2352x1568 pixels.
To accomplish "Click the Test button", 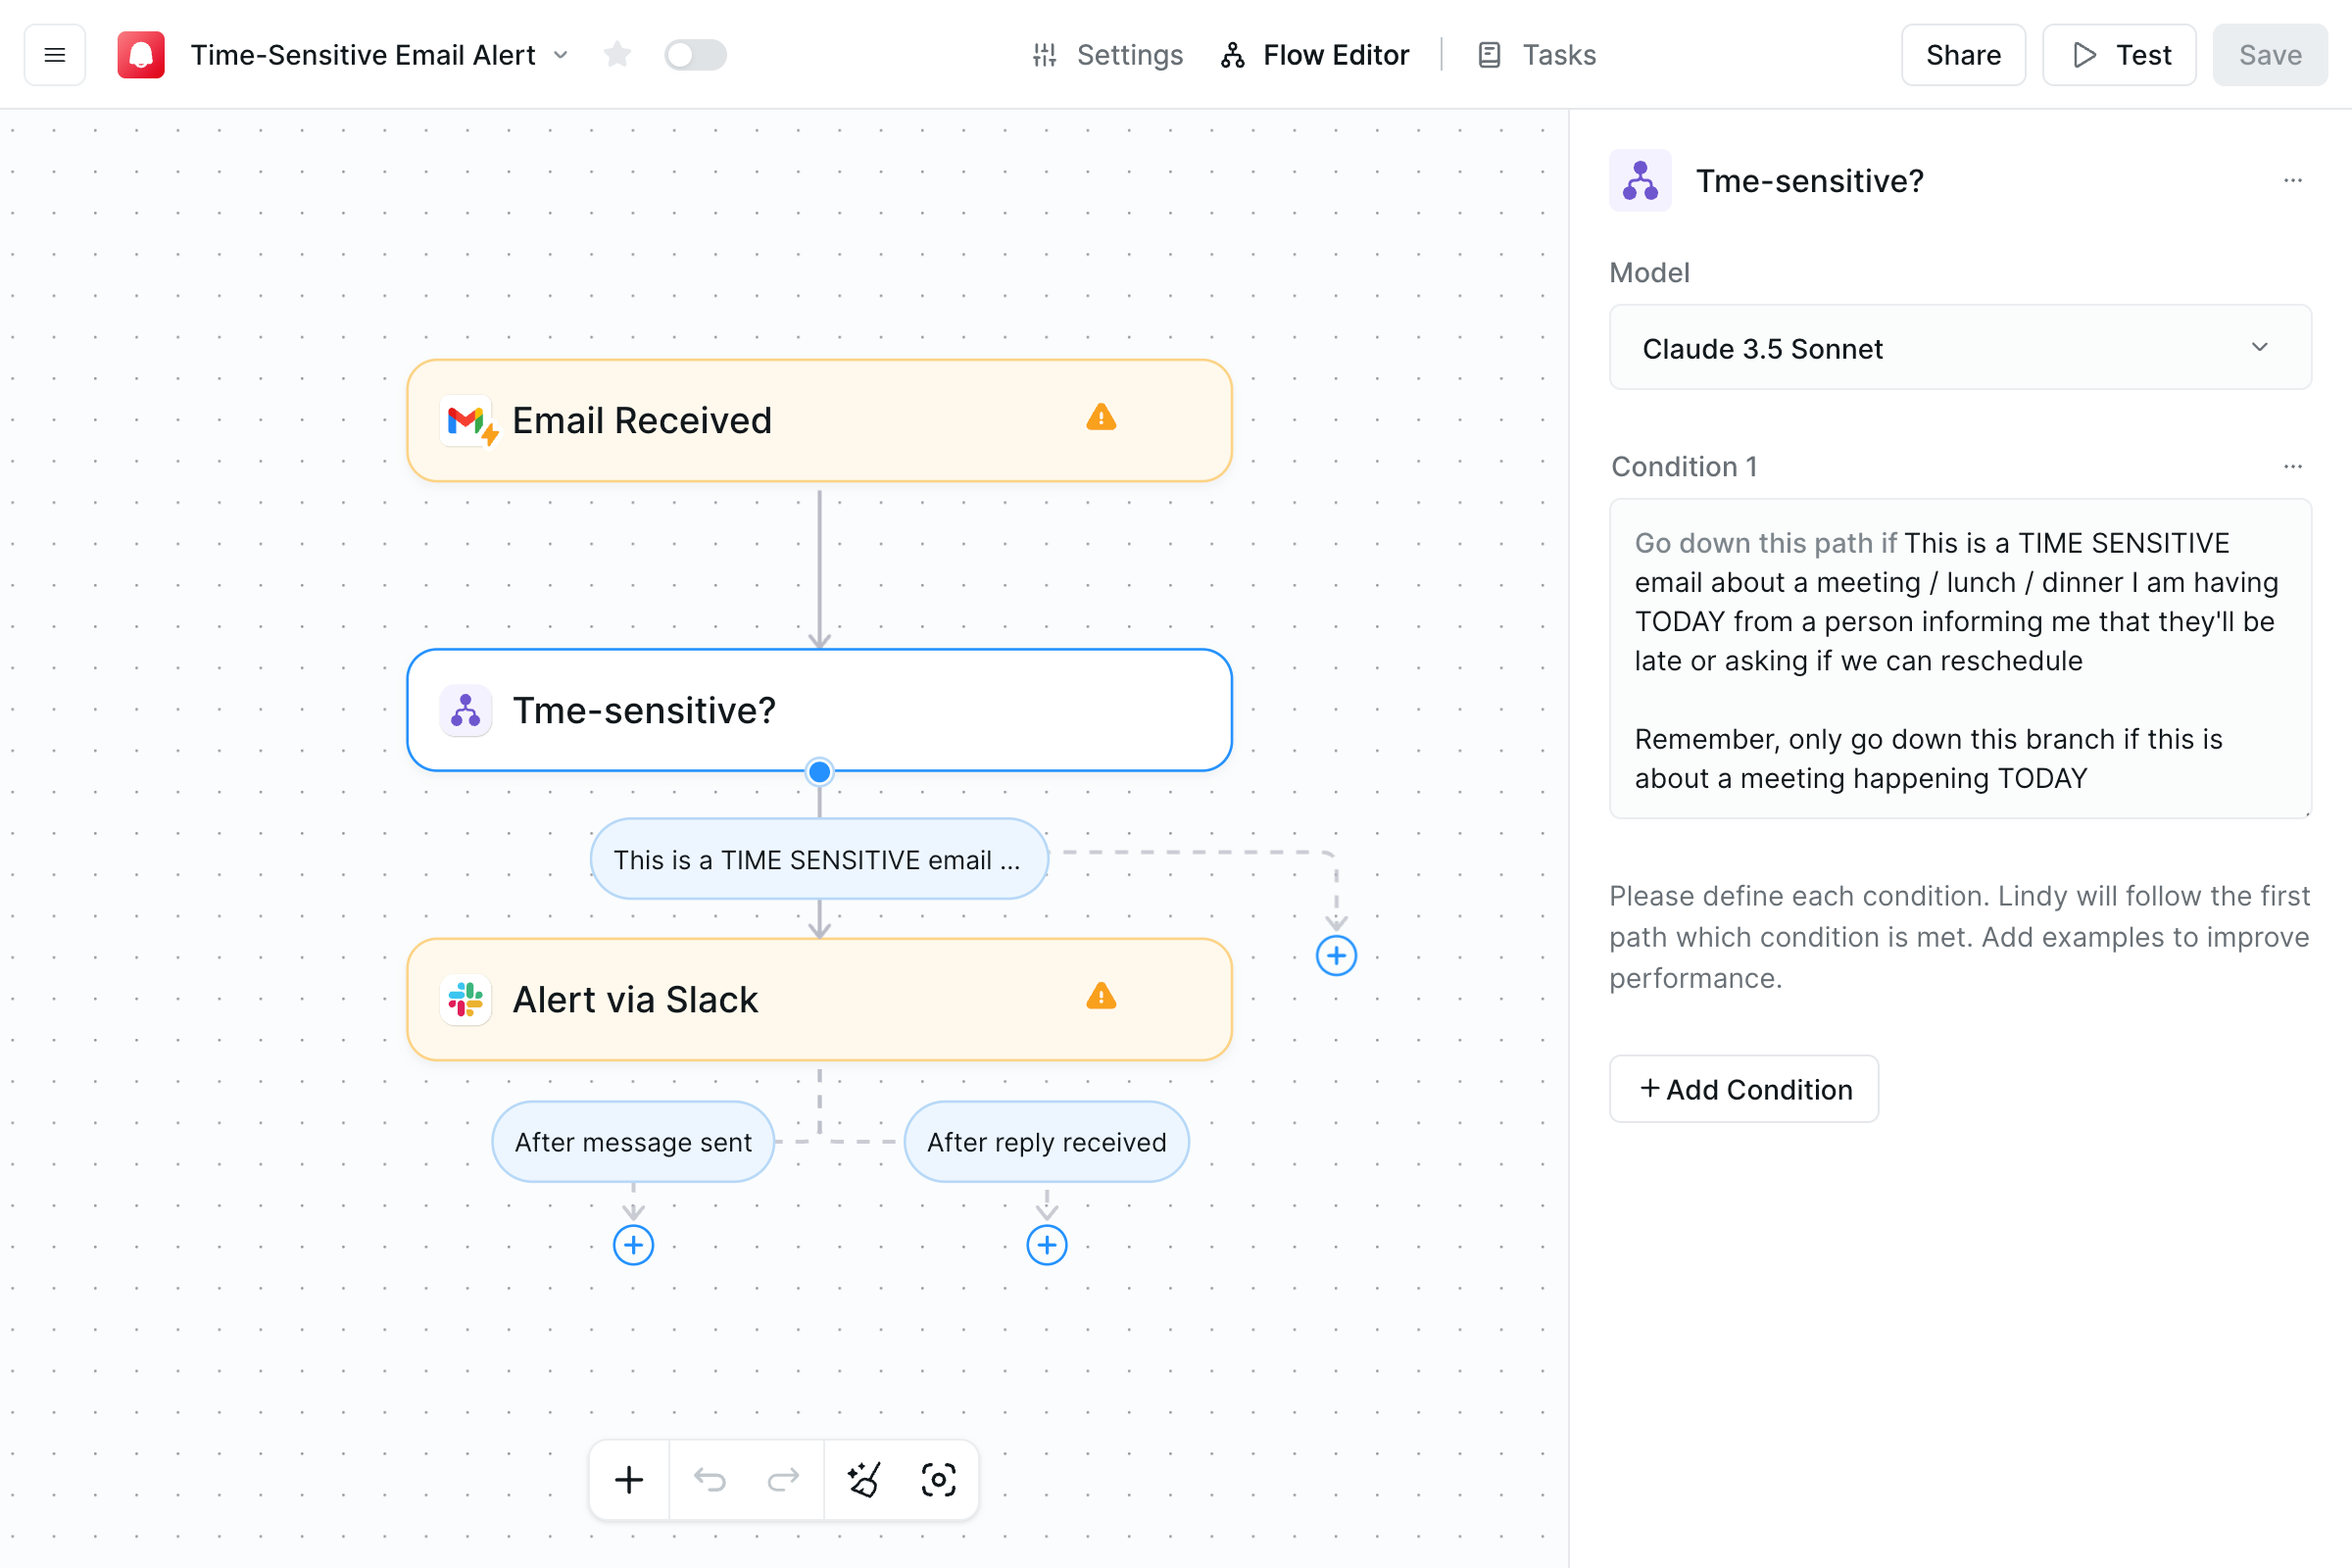I will pyautogui.click(x=2119, y=55).
